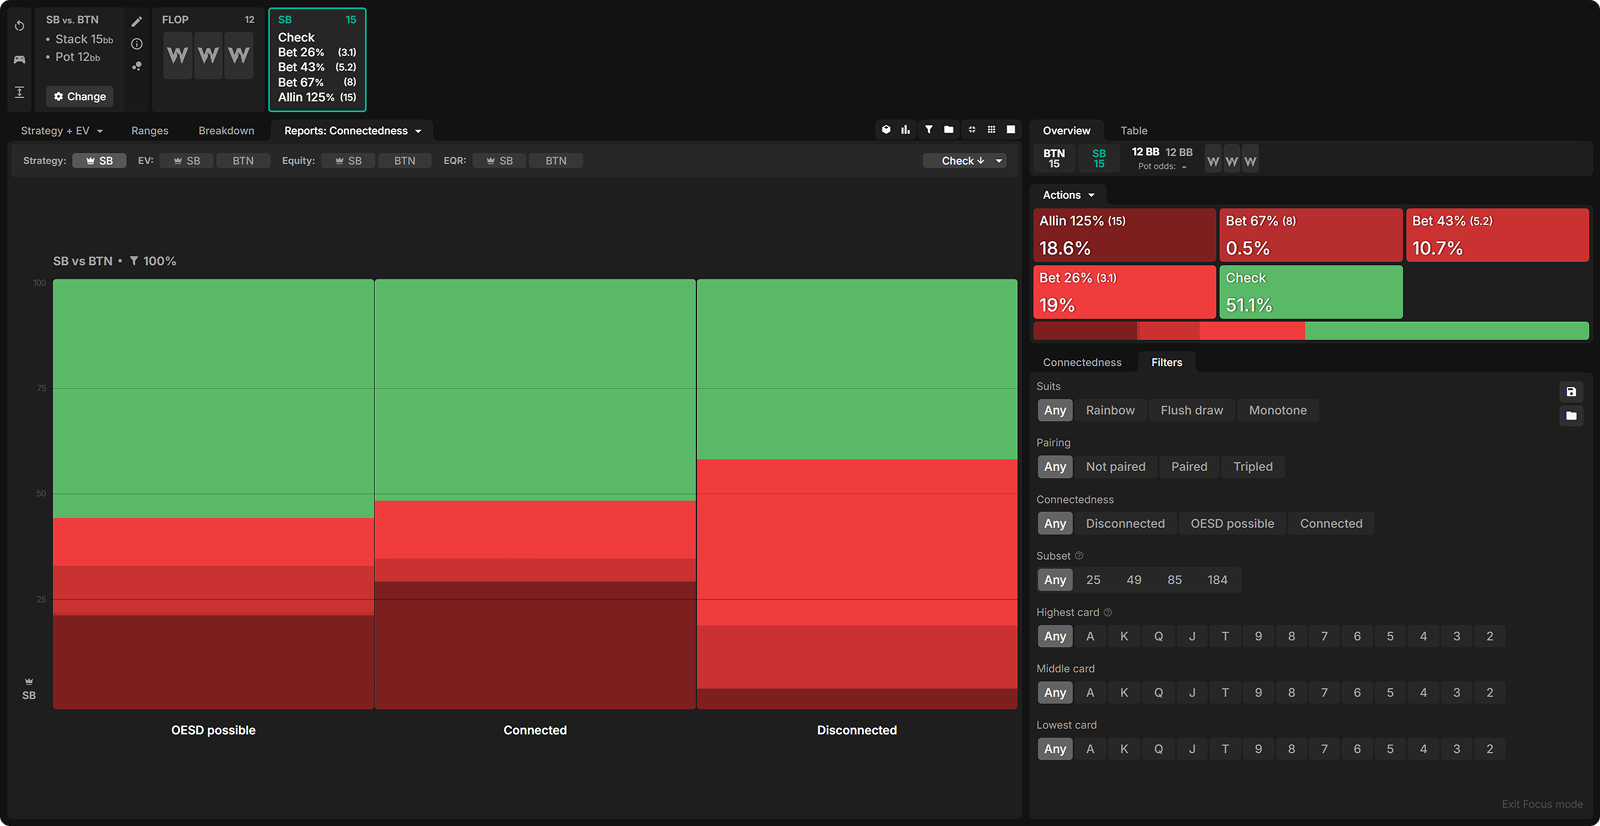This screenshot has height=826, width=1600.
Task: Click the green Check action tile
Action: 1310,292
